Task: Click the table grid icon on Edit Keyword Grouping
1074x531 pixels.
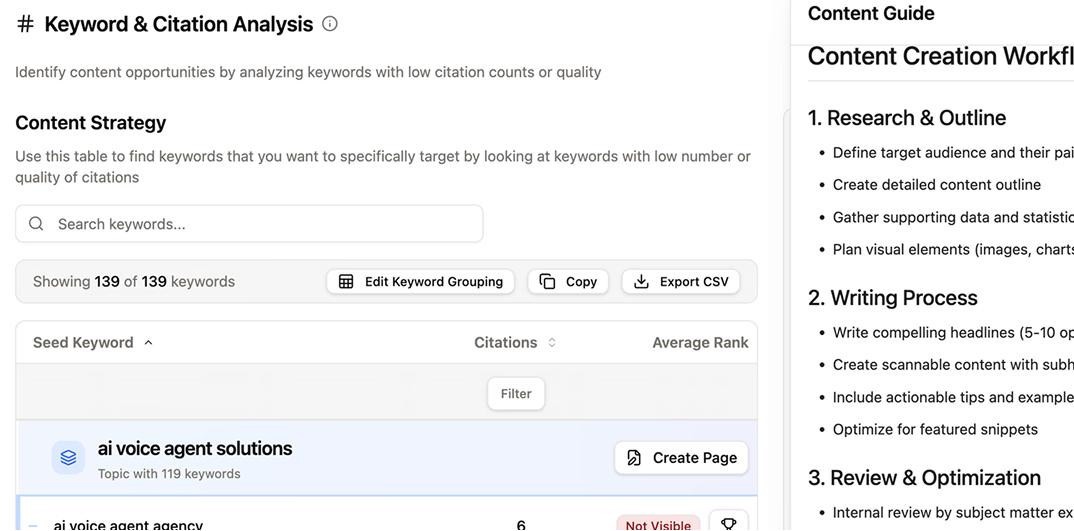Action: [346, 282]
